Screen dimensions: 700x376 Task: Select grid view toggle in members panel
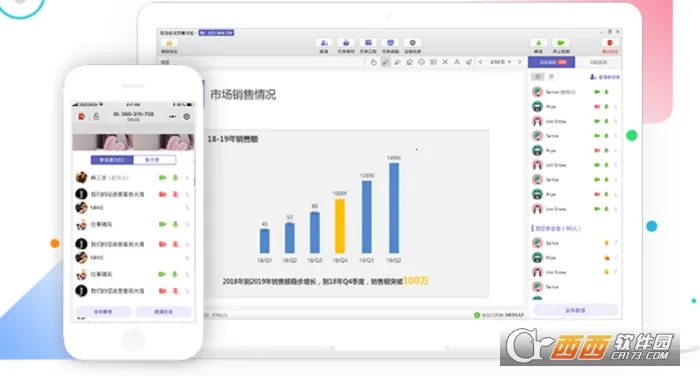click(x=551, y=77)
